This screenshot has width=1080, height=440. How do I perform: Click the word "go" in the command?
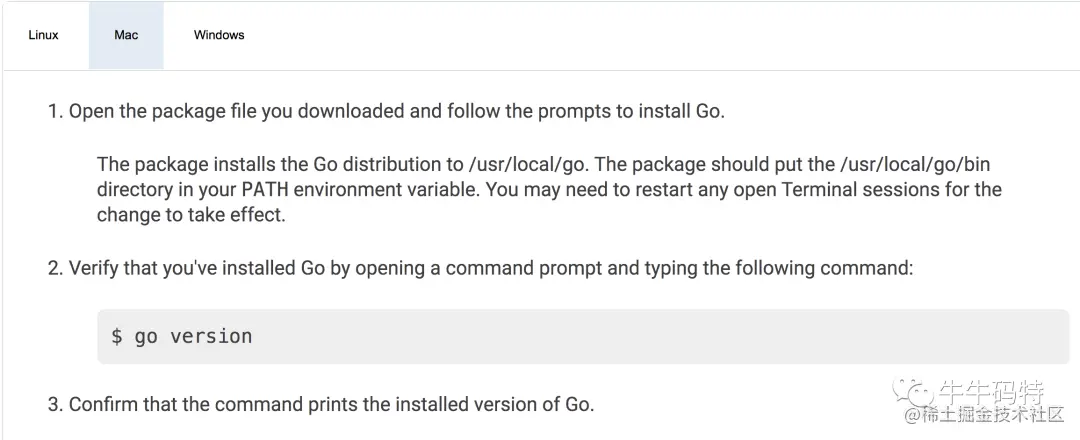click(146, 337)
